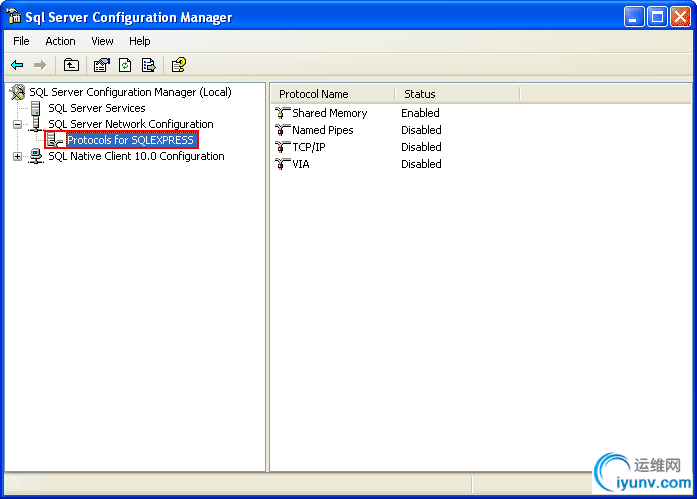Maximize the Configuration Manager window
The width and height of the screenshot is (697, 499).
(x=657, y=17)
